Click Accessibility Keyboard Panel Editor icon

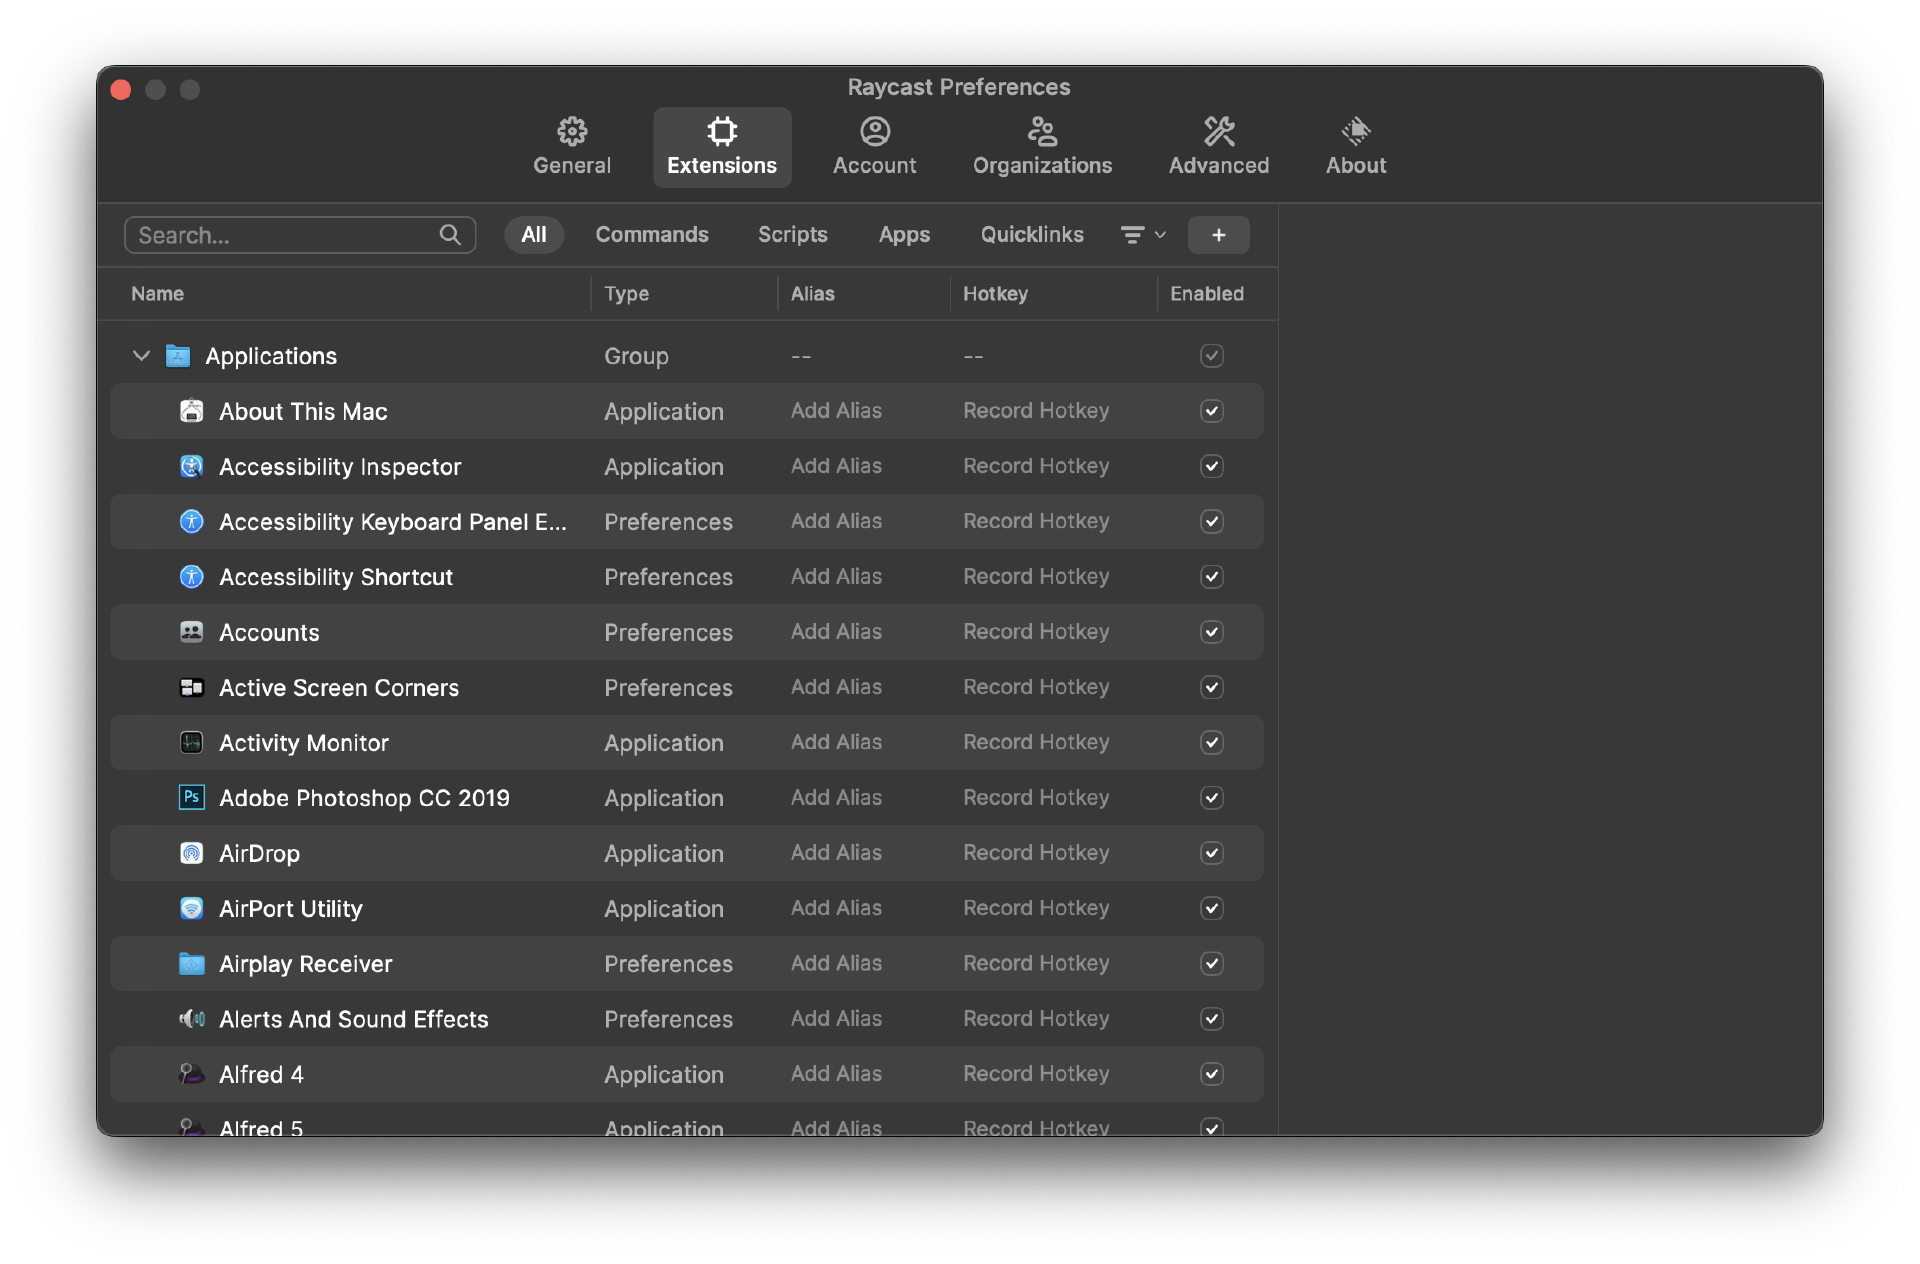coord(191,522)
